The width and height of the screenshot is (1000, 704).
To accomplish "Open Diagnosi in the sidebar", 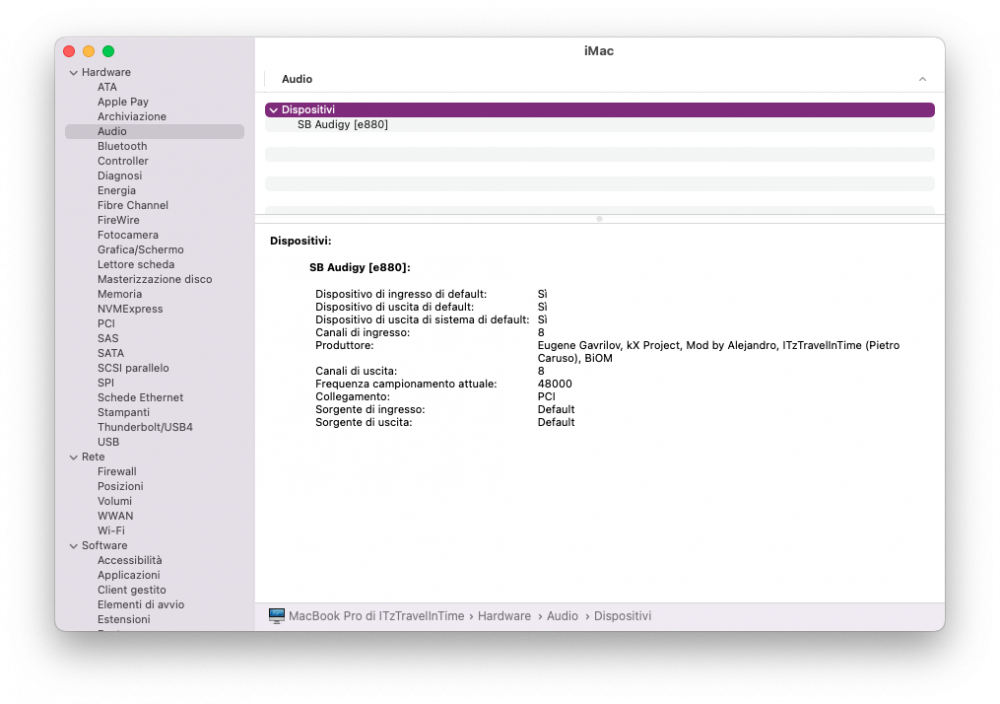I will pyautogui.click(x=120, y=175).
